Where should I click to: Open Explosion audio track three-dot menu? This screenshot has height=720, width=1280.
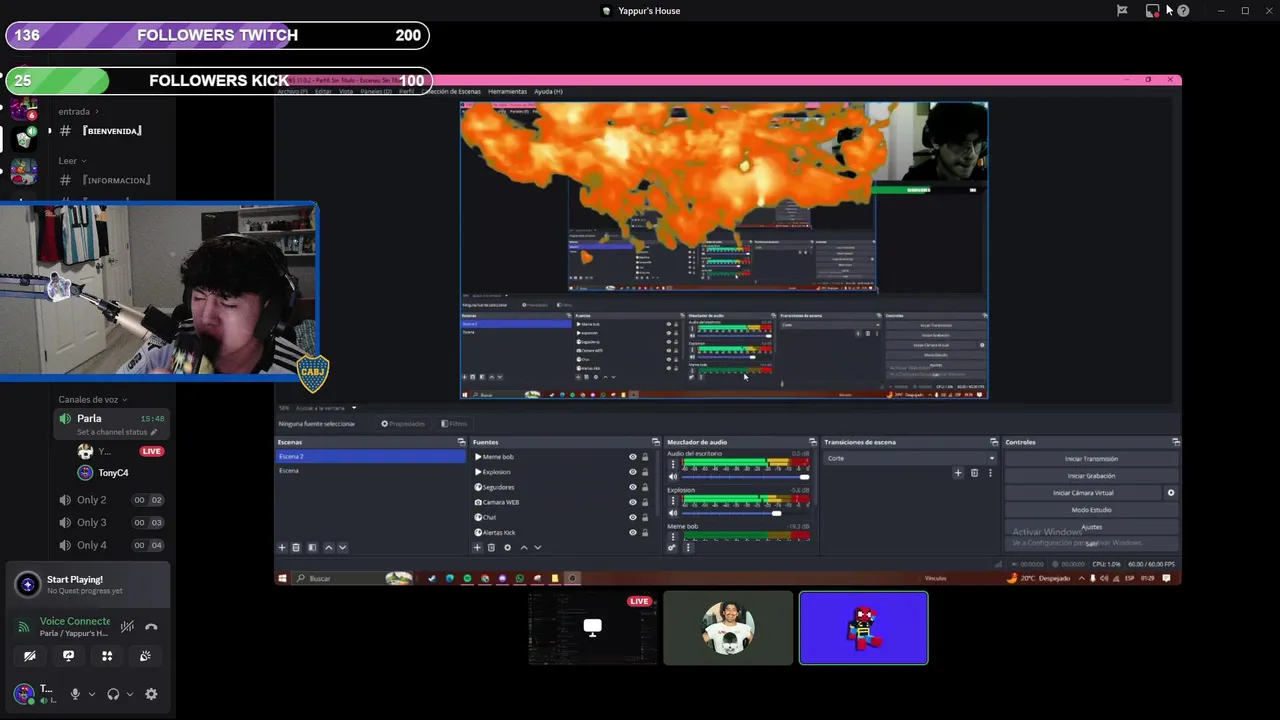[673, 501]
